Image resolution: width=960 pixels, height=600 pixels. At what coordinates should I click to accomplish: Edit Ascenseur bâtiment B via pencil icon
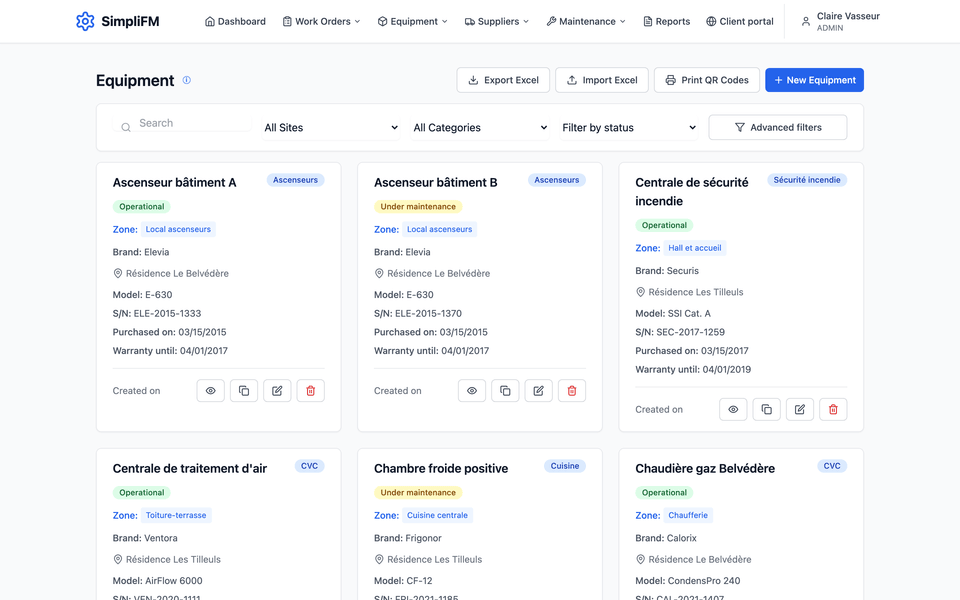click(539, 391)
